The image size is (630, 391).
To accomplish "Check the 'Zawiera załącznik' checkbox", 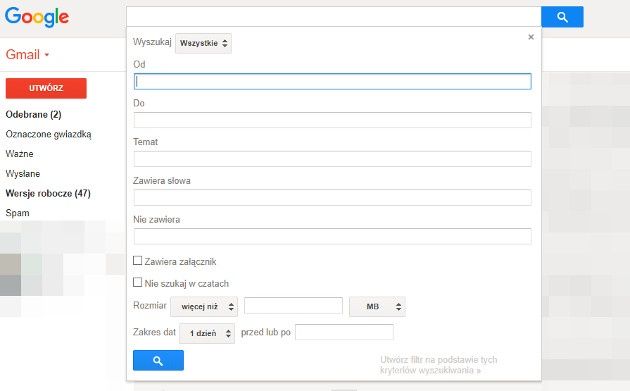I will point(137,261).
